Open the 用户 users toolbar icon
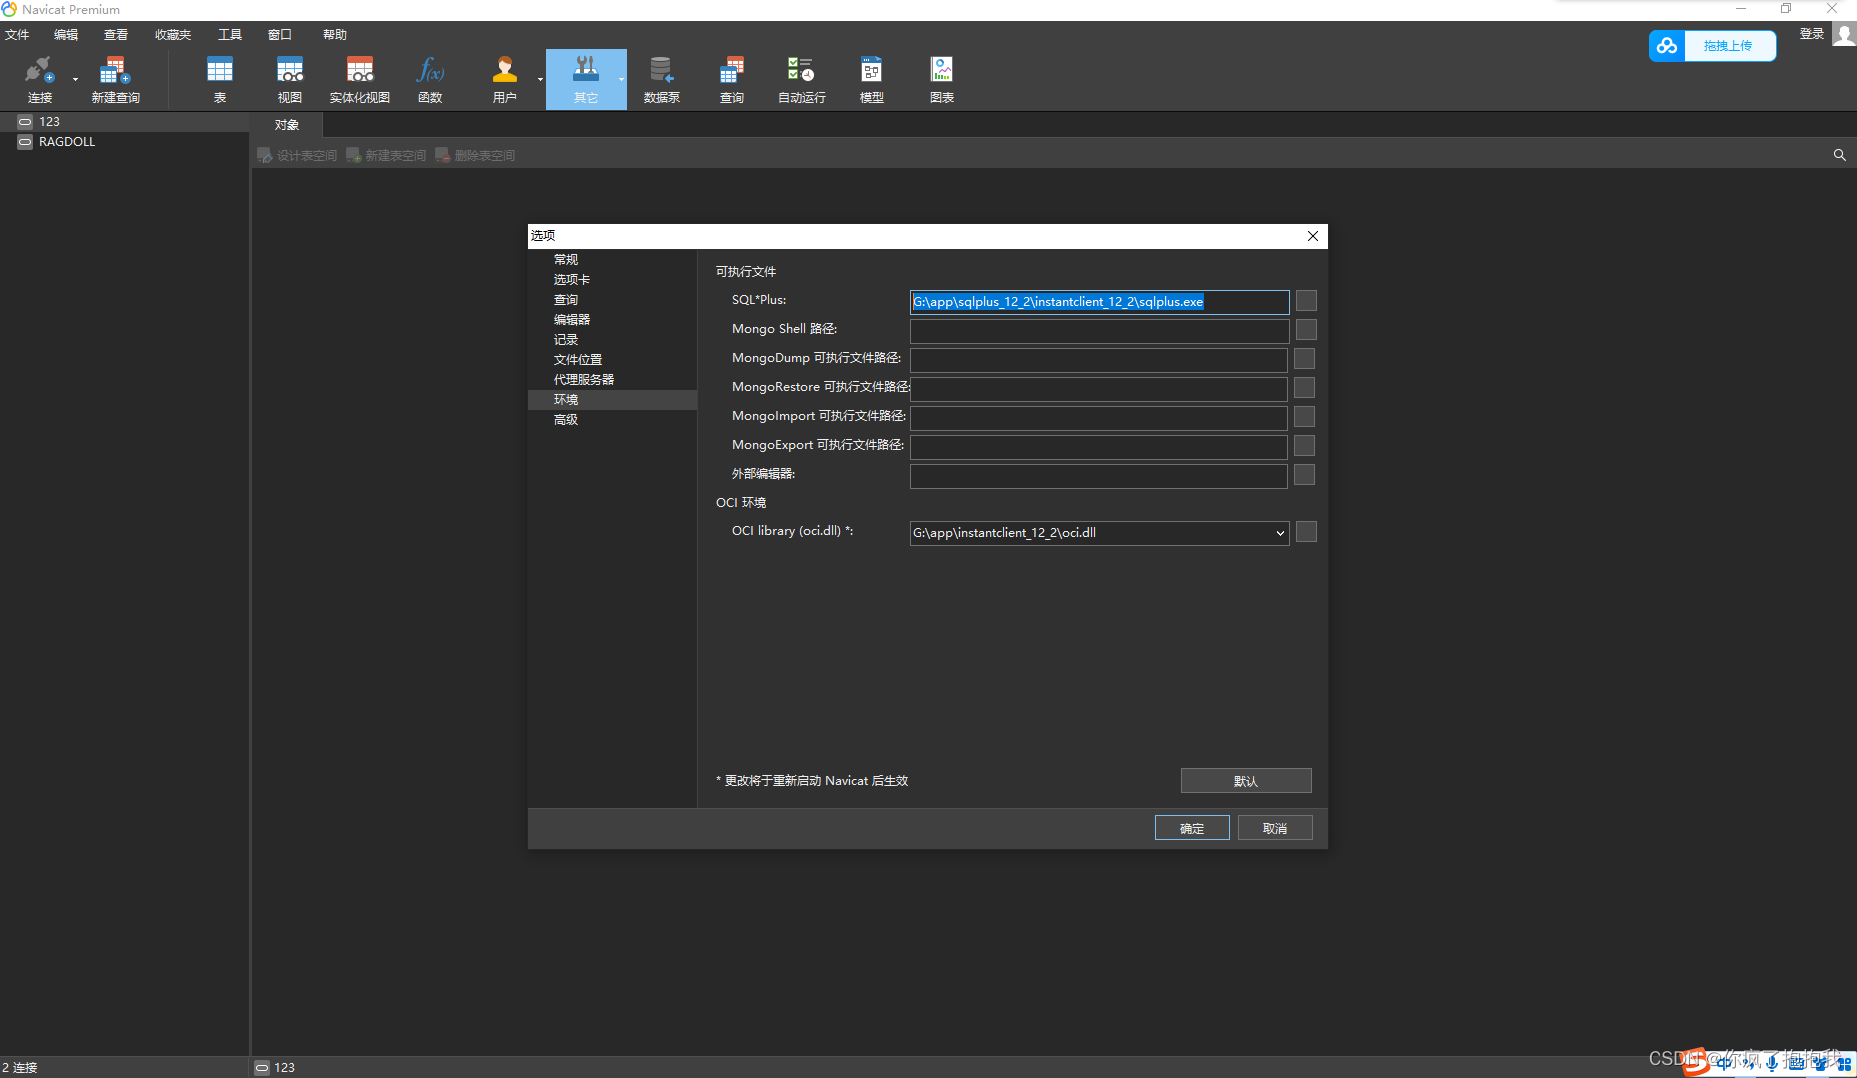The width and height of the screenshot is (1857, 1078). pyautogui.click(x=504, y=79)
